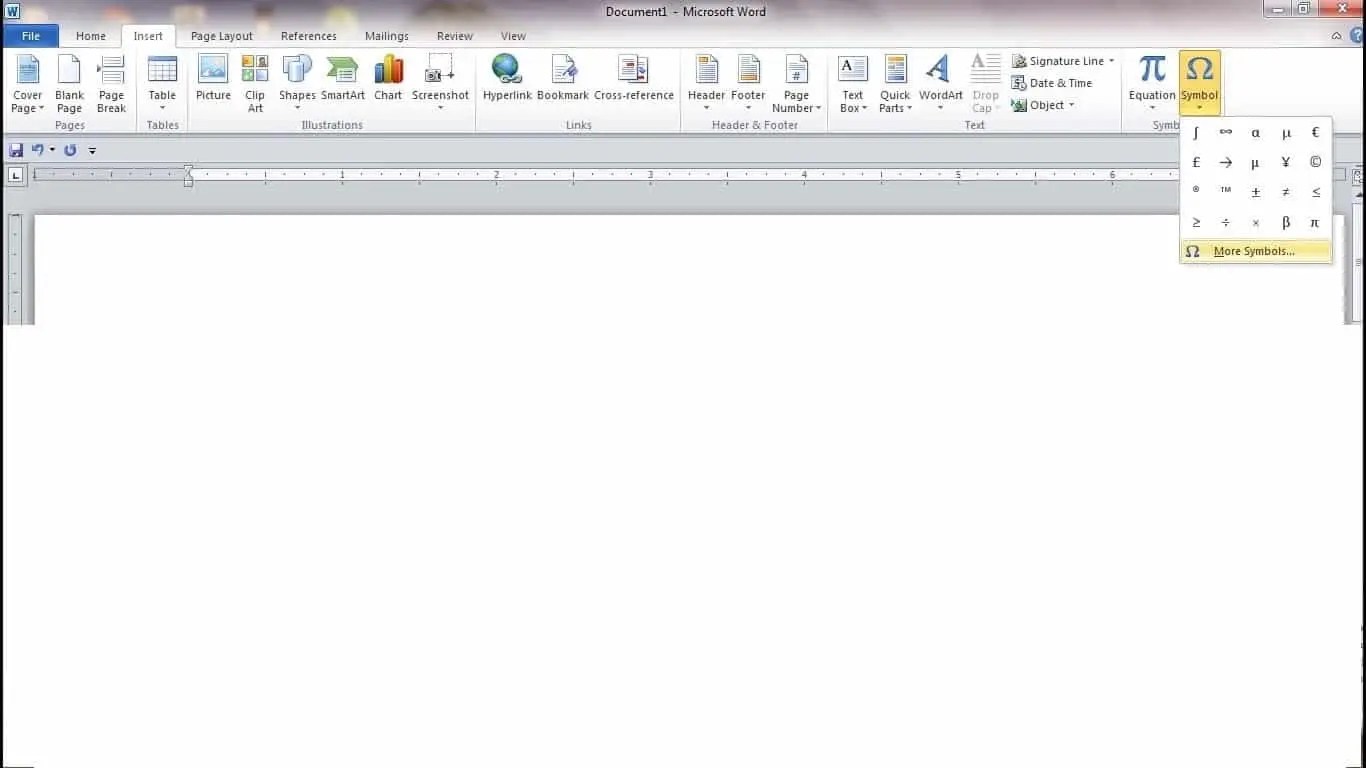Image resolution: width=1366 pixels, height=768 pixels.
Task: Save the document via Quick Access
Action: tap(16, 150)
